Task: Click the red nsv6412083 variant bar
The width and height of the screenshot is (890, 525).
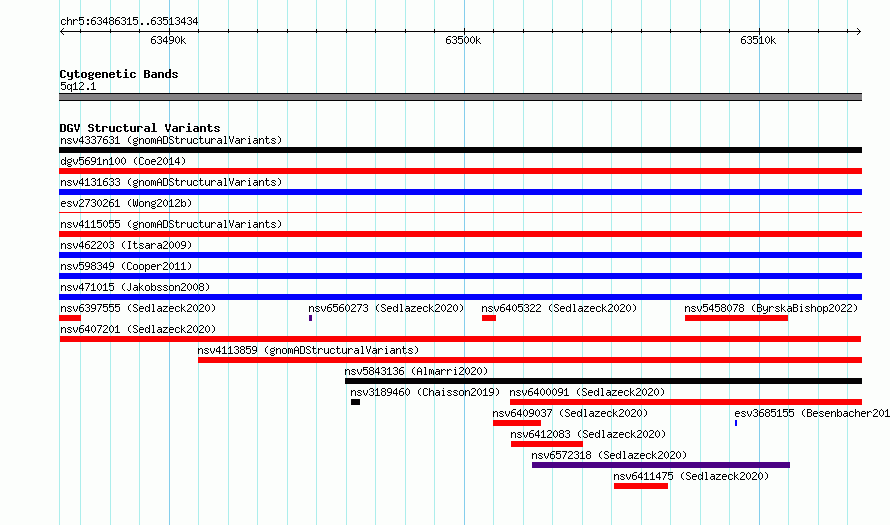Action: tap(547, 444)
